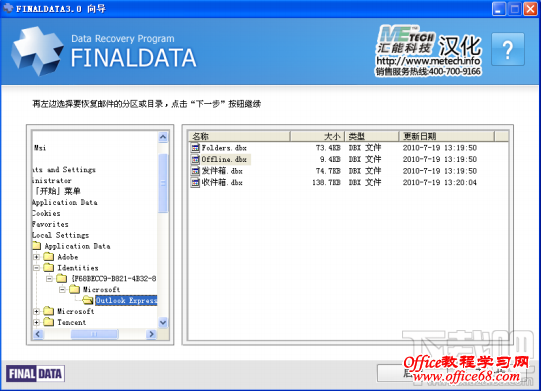Expand the Adobe folder node
The image size is (542, 391).
[36, 257]
